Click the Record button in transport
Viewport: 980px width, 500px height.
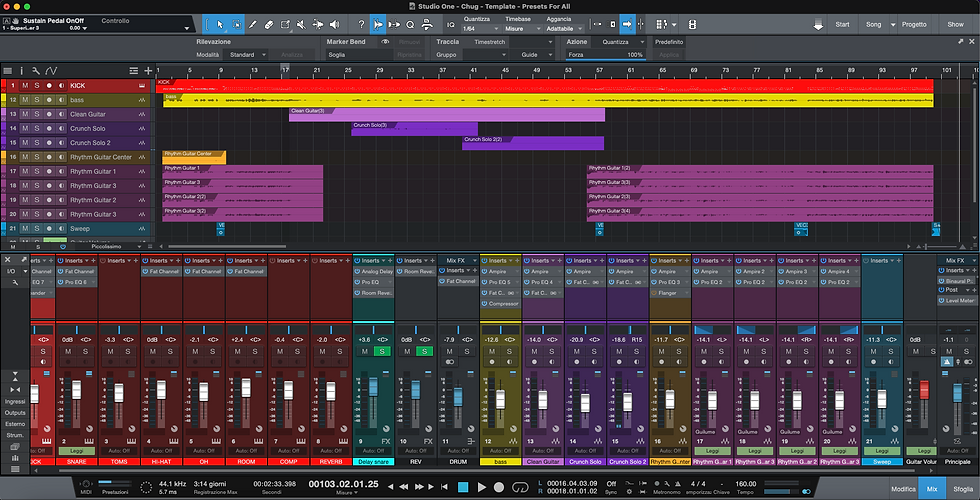499,487
